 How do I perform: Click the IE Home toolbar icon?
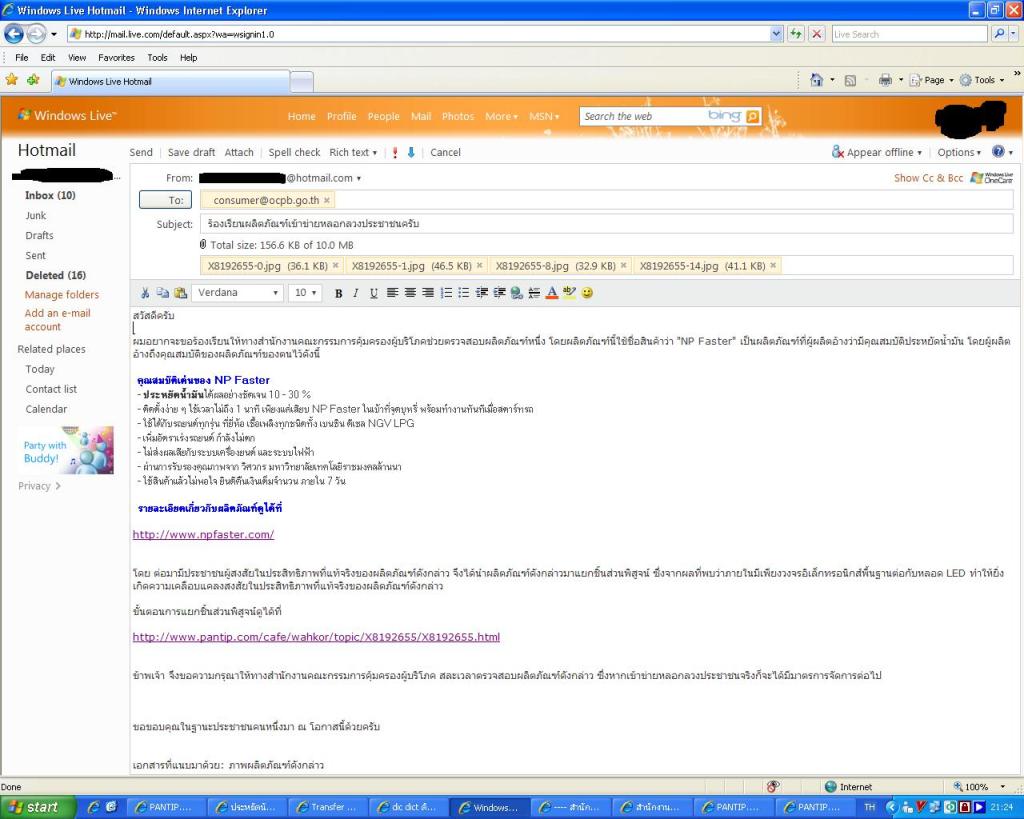tap(816, 80)
